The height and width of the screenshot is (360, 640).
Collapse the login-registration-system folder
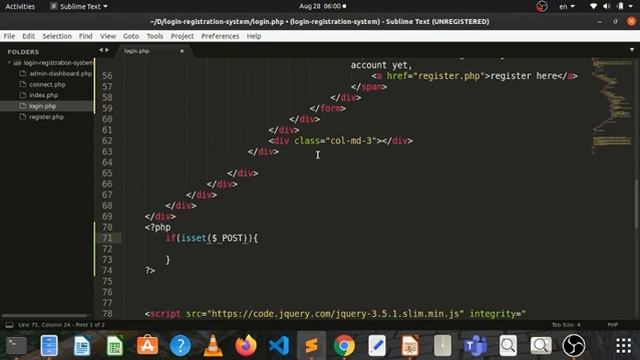coord(9,62)
